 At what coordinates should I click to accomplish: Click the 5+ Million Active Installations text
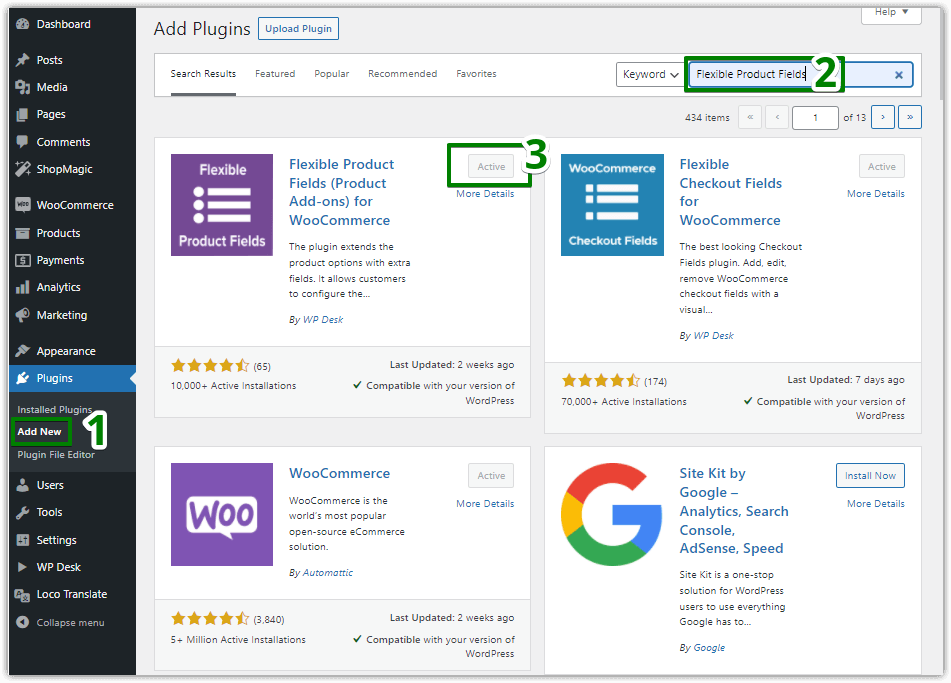[238, 640]
